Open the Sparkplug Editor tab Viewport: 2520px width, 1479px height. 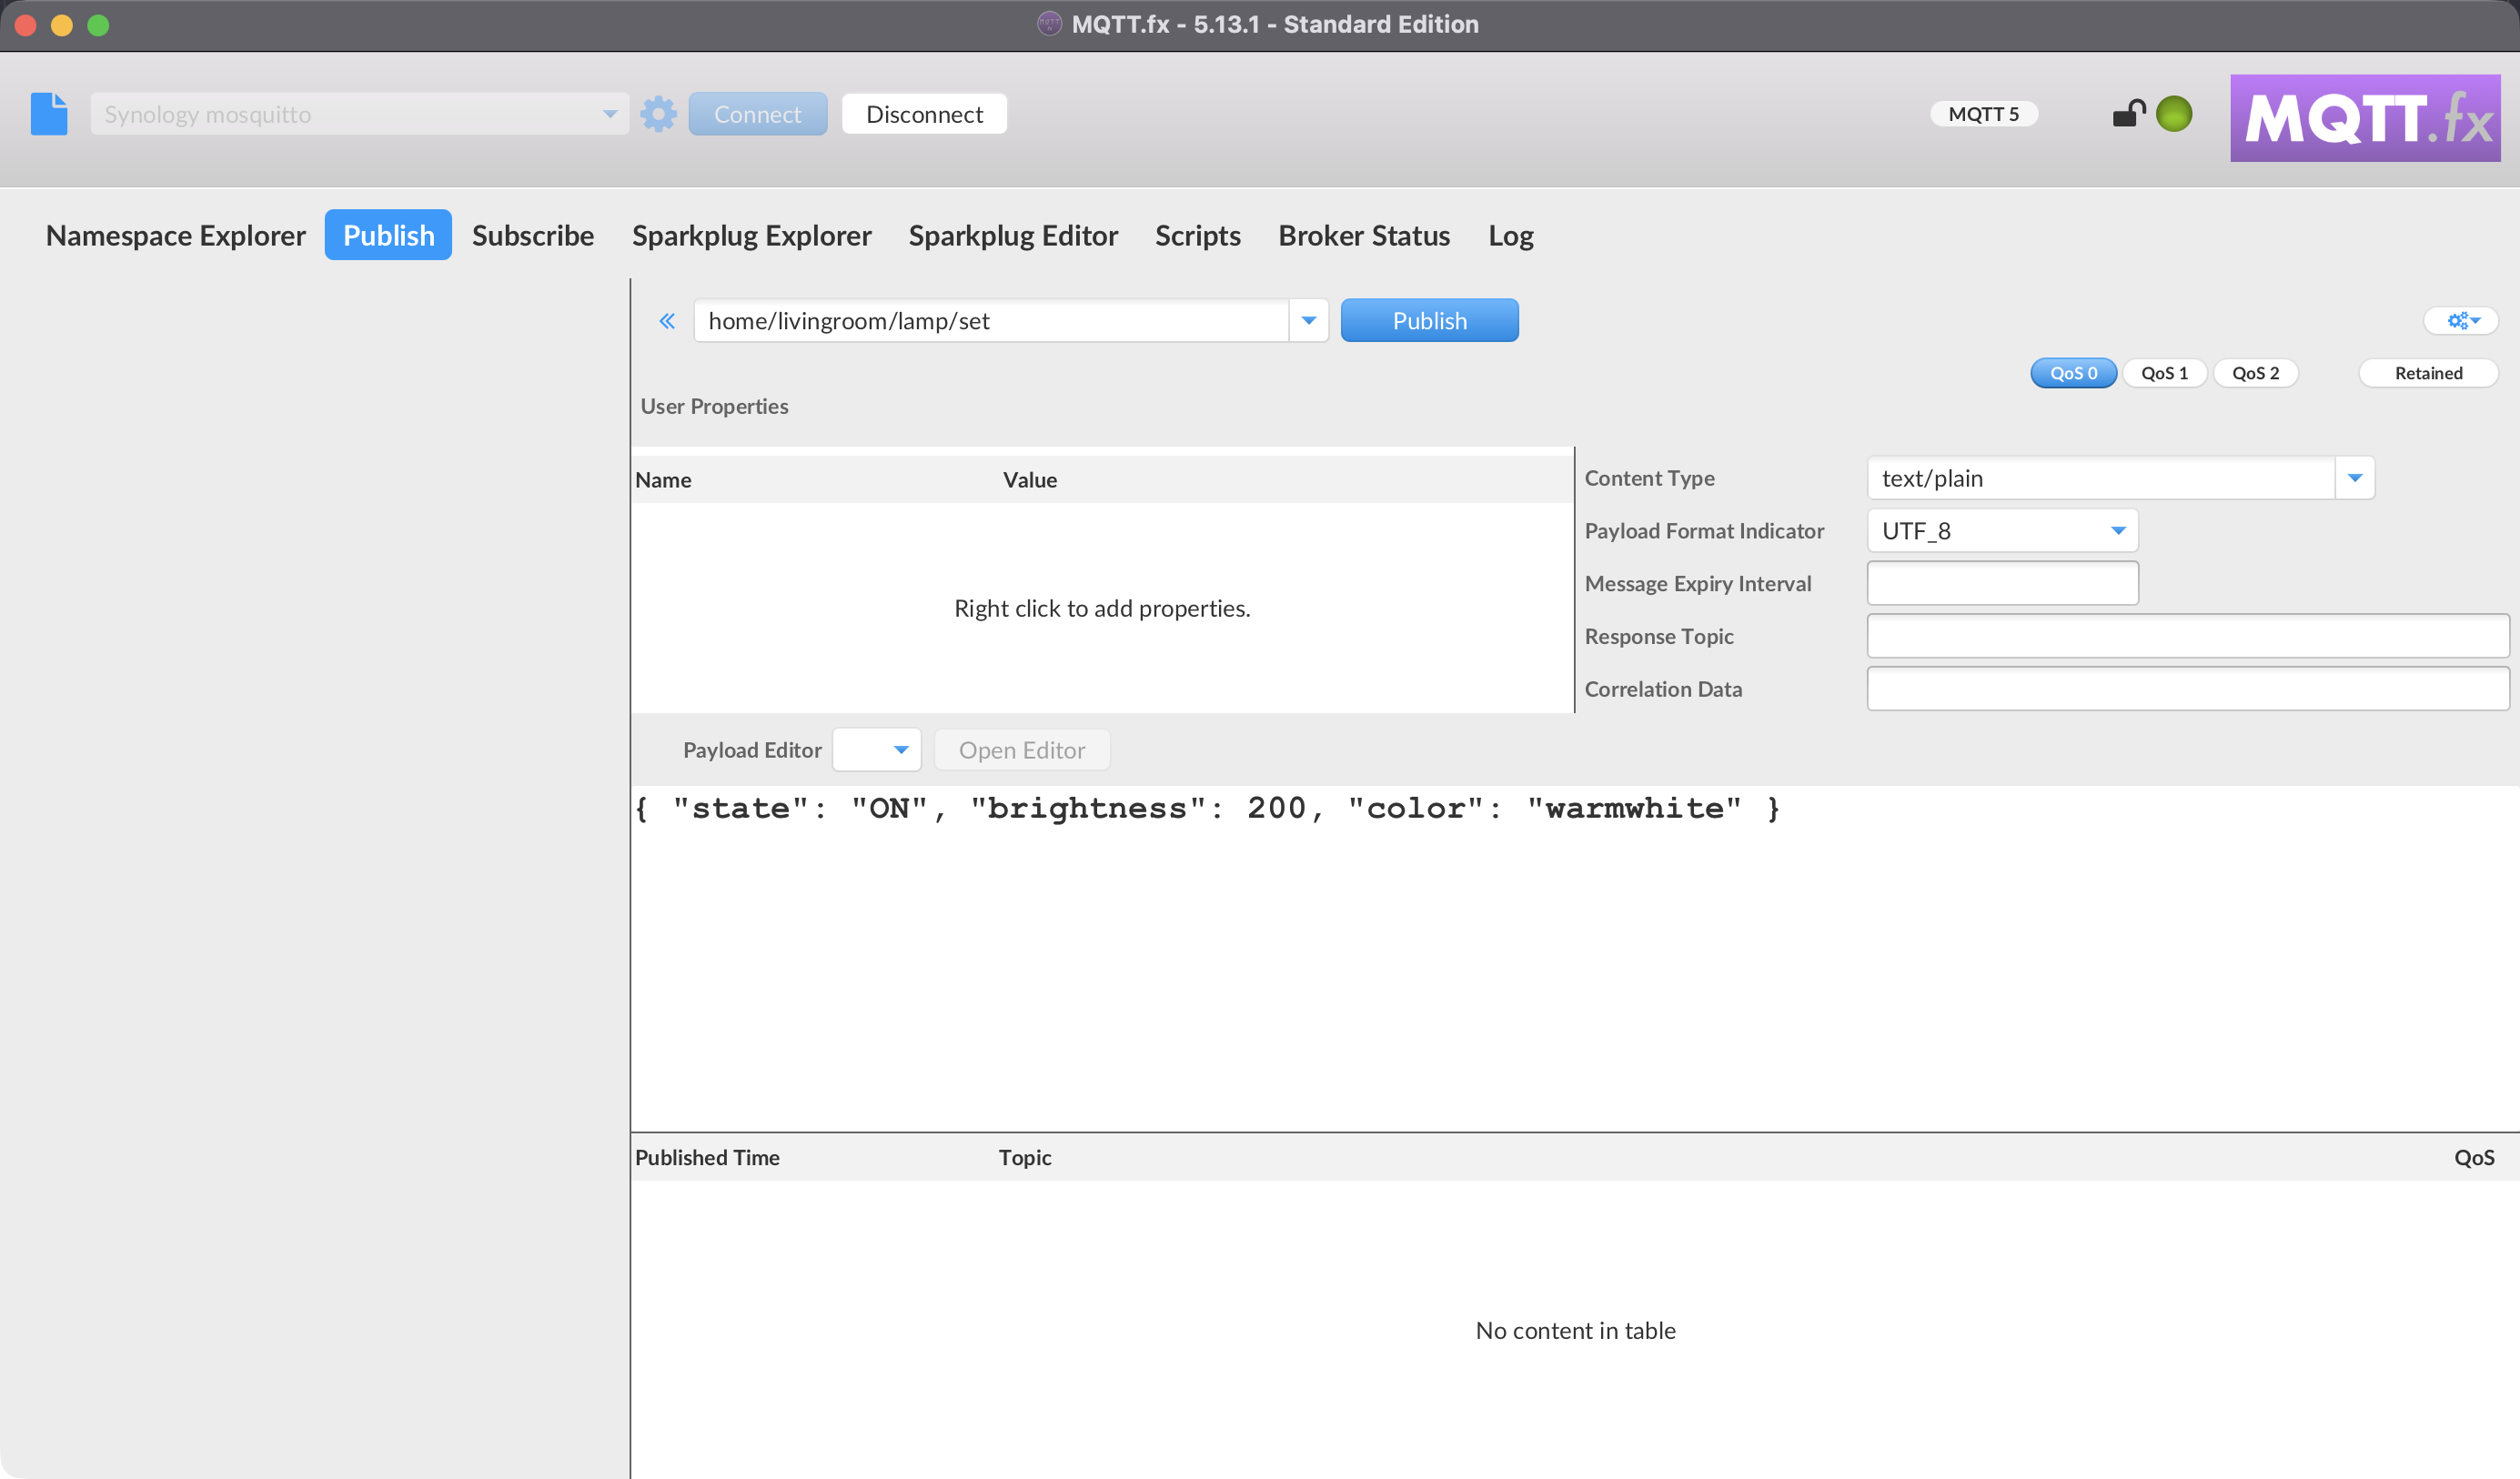[1013, 235]
